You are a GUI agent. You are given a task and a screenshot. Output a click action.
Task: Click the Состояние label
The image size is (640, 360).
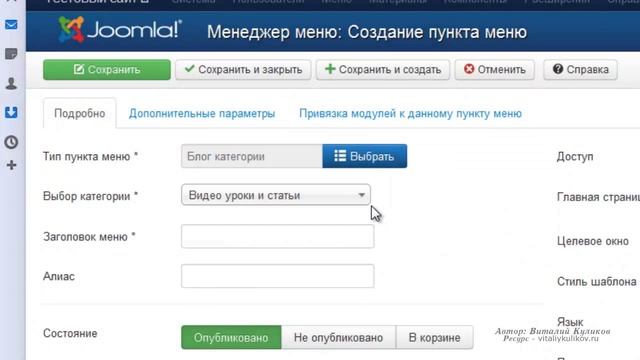70,333
